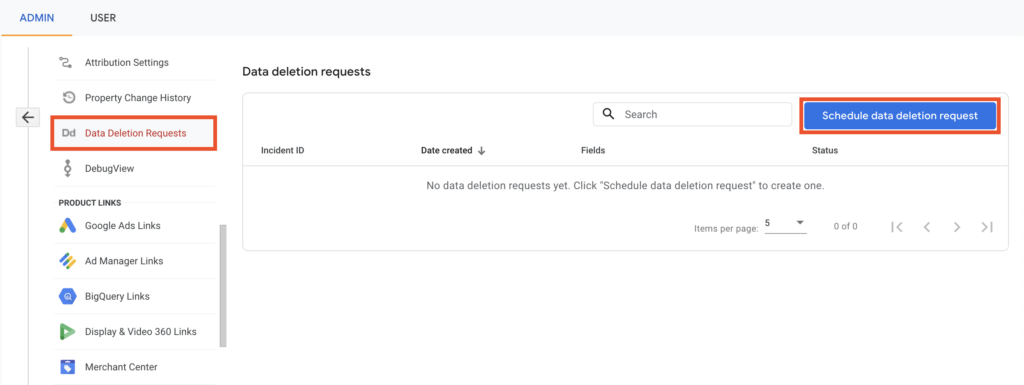
Task: Click the Ad Manager logo icon
Action: (x=68, y=261)
